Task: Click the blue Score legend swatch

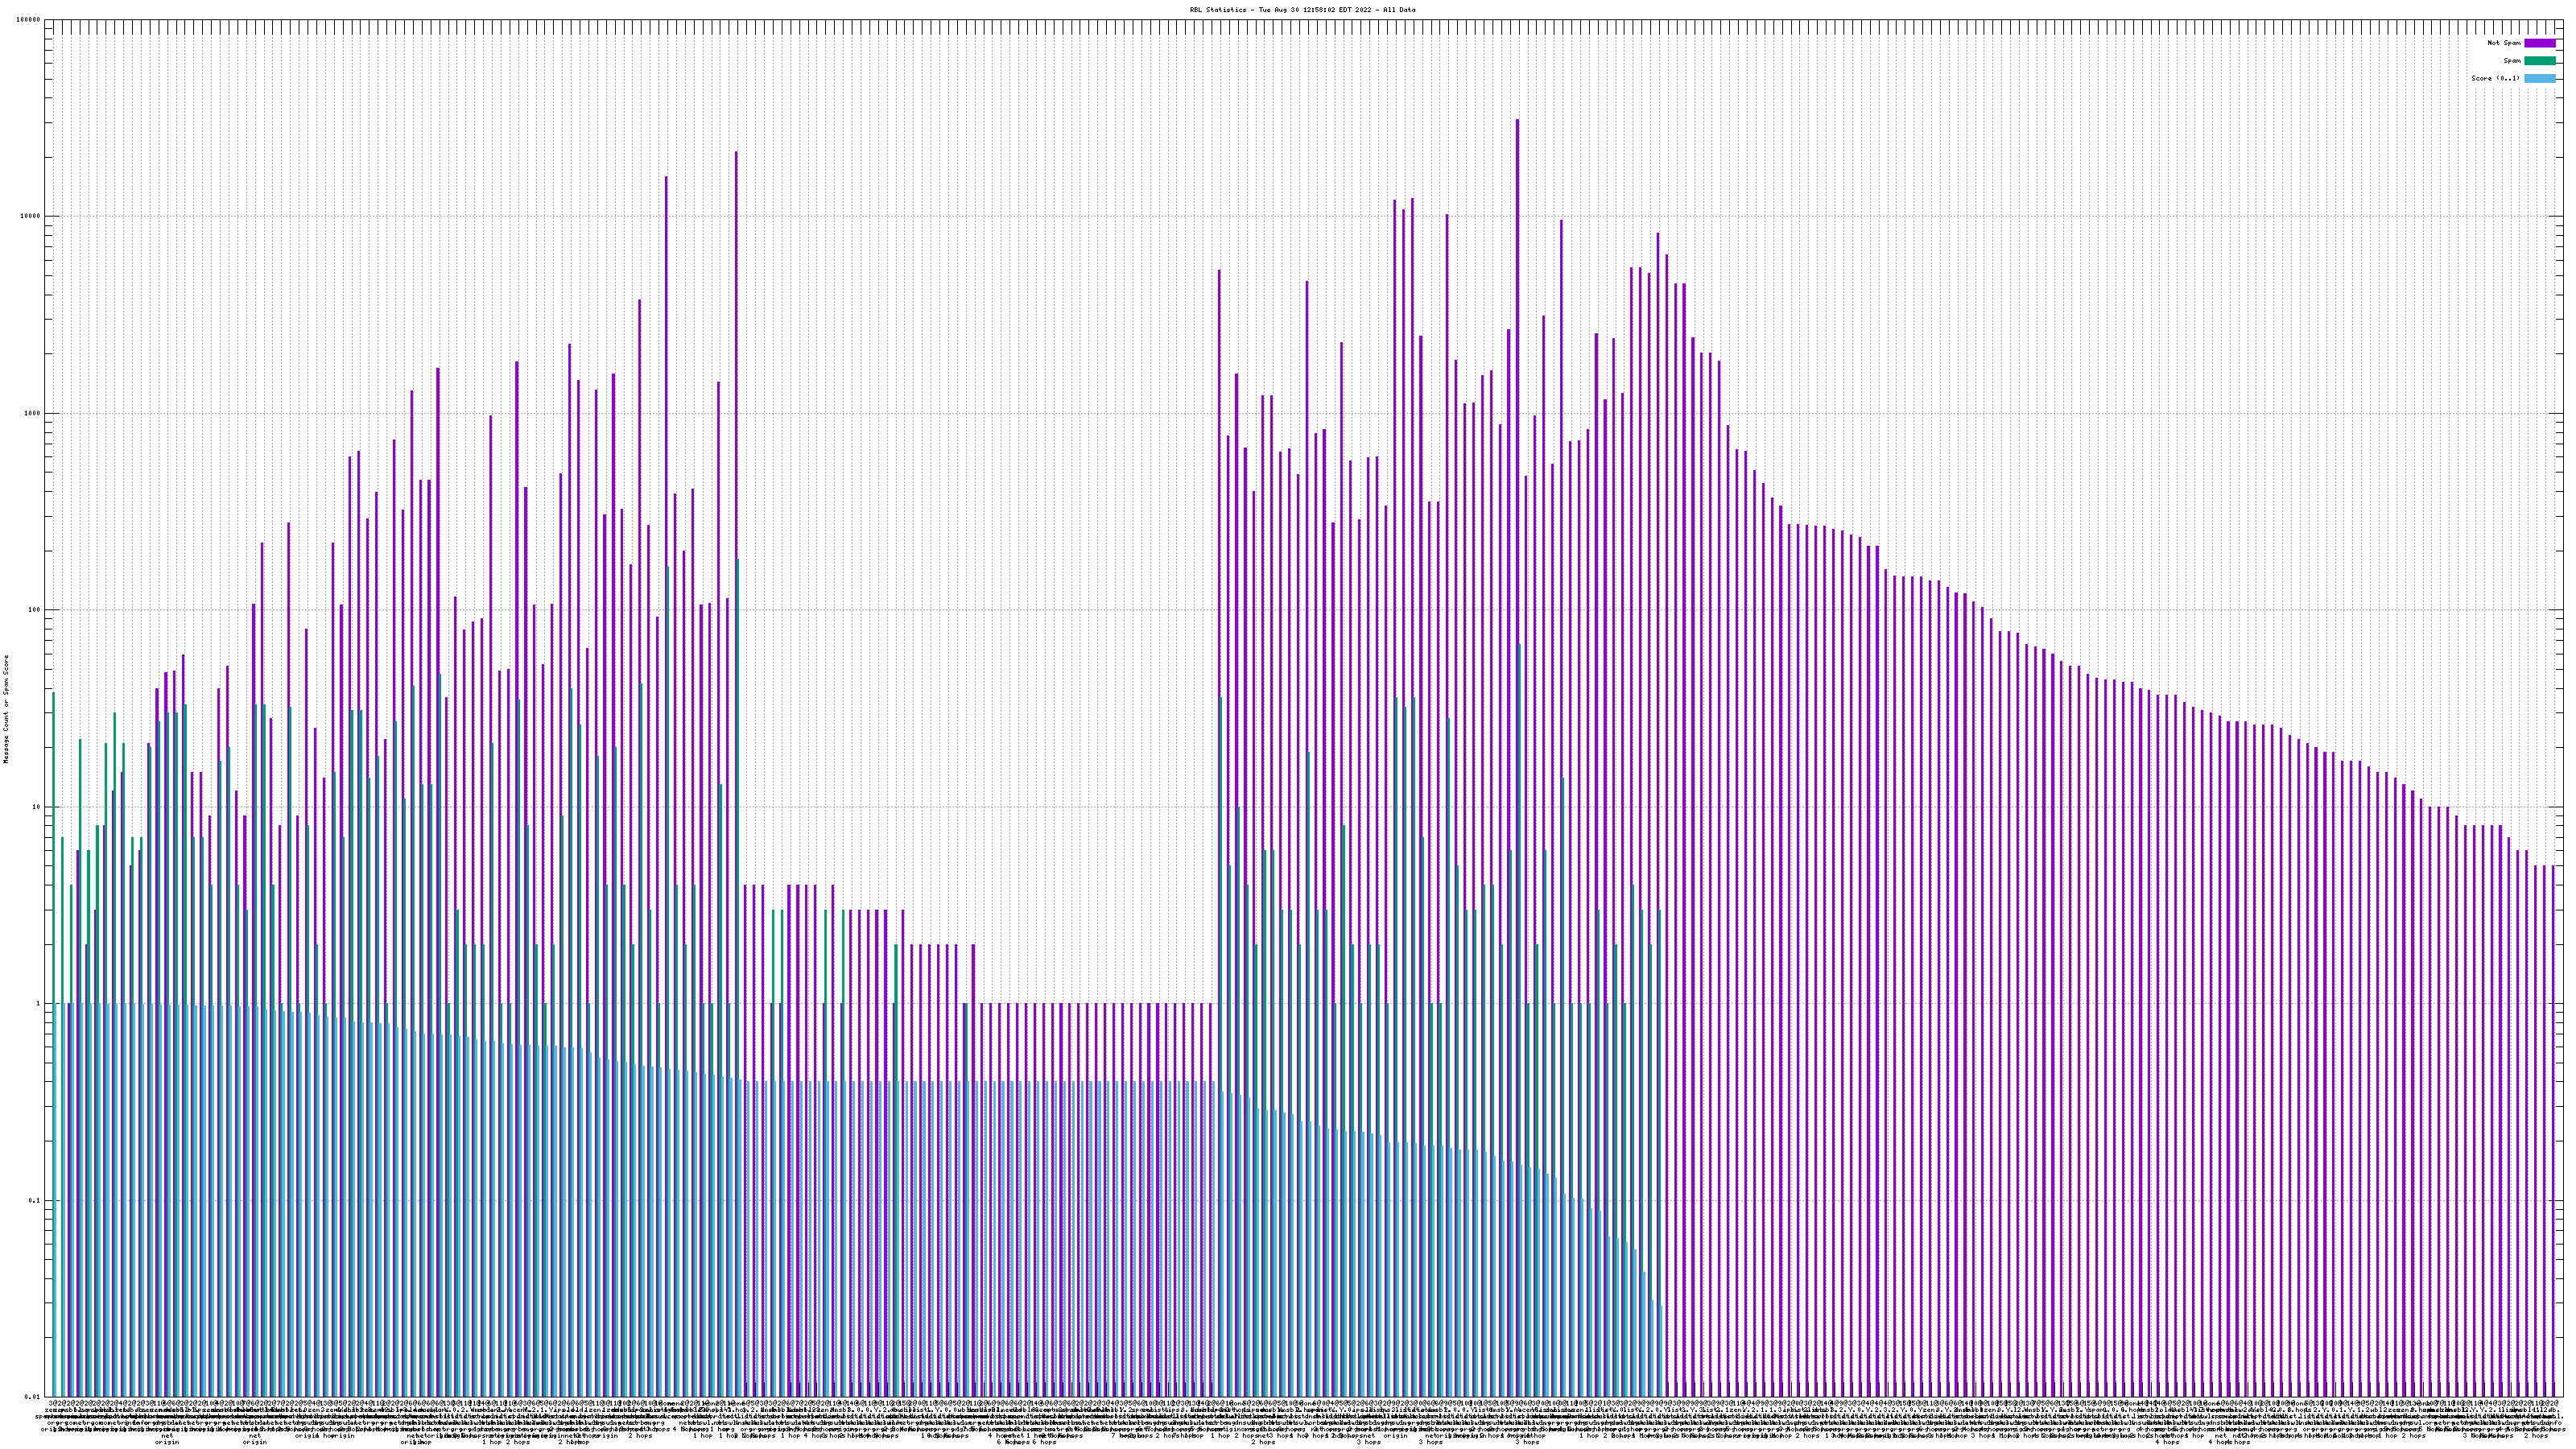Action: tap(2539, 78)
